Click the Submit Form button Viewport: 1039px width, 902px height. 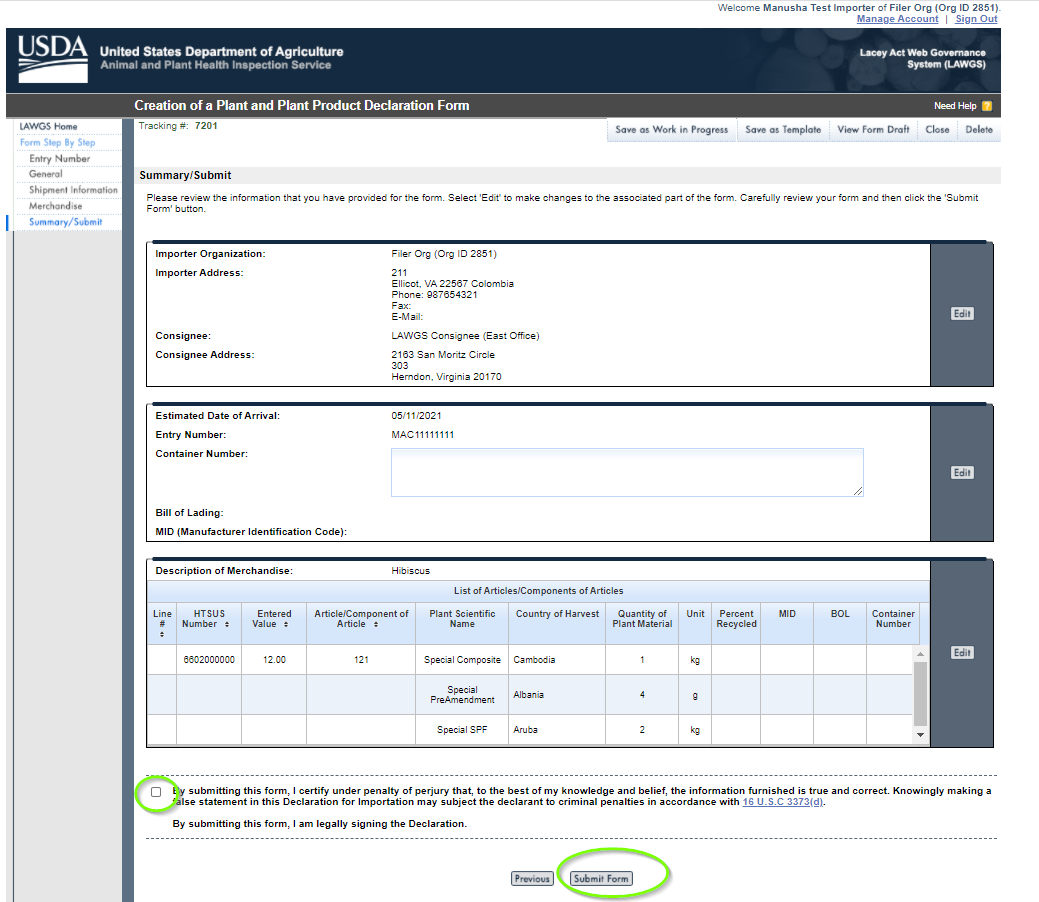[601, 879]
